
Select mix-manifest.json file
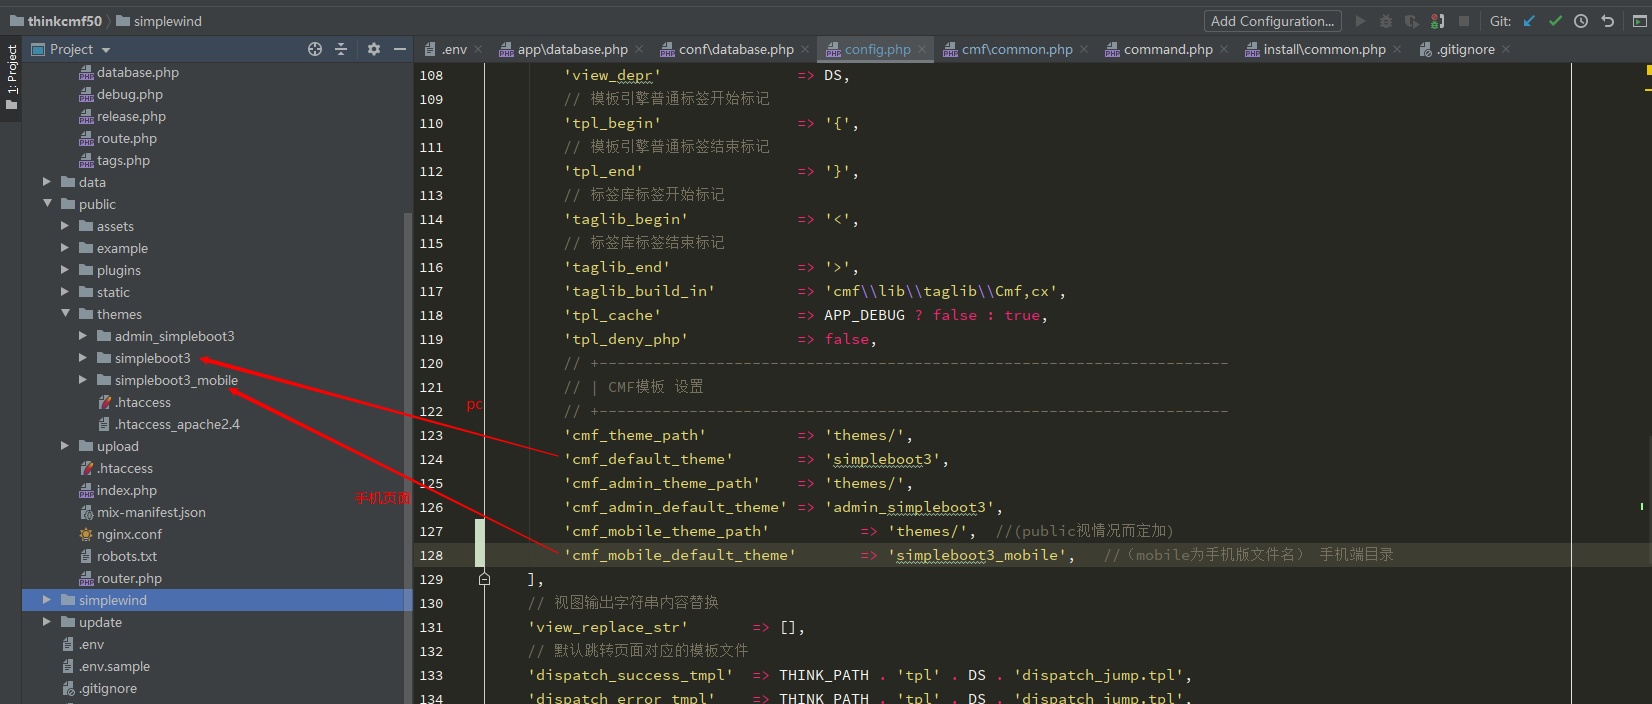(151, 512)
